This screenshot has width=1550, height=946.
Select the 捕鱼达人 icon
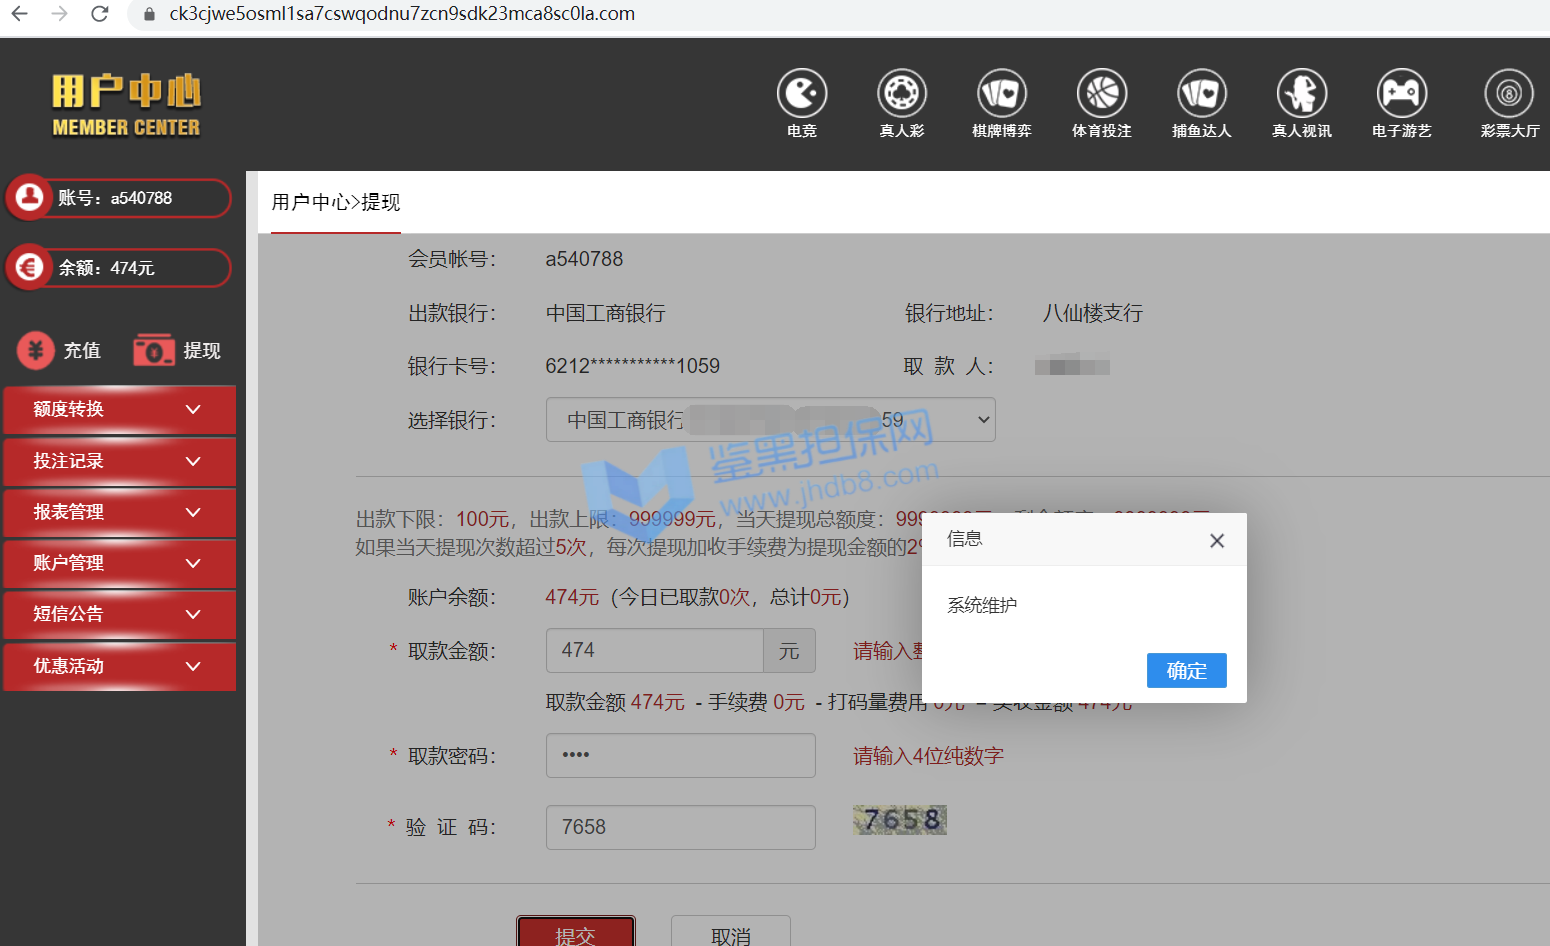point(1201,94)
